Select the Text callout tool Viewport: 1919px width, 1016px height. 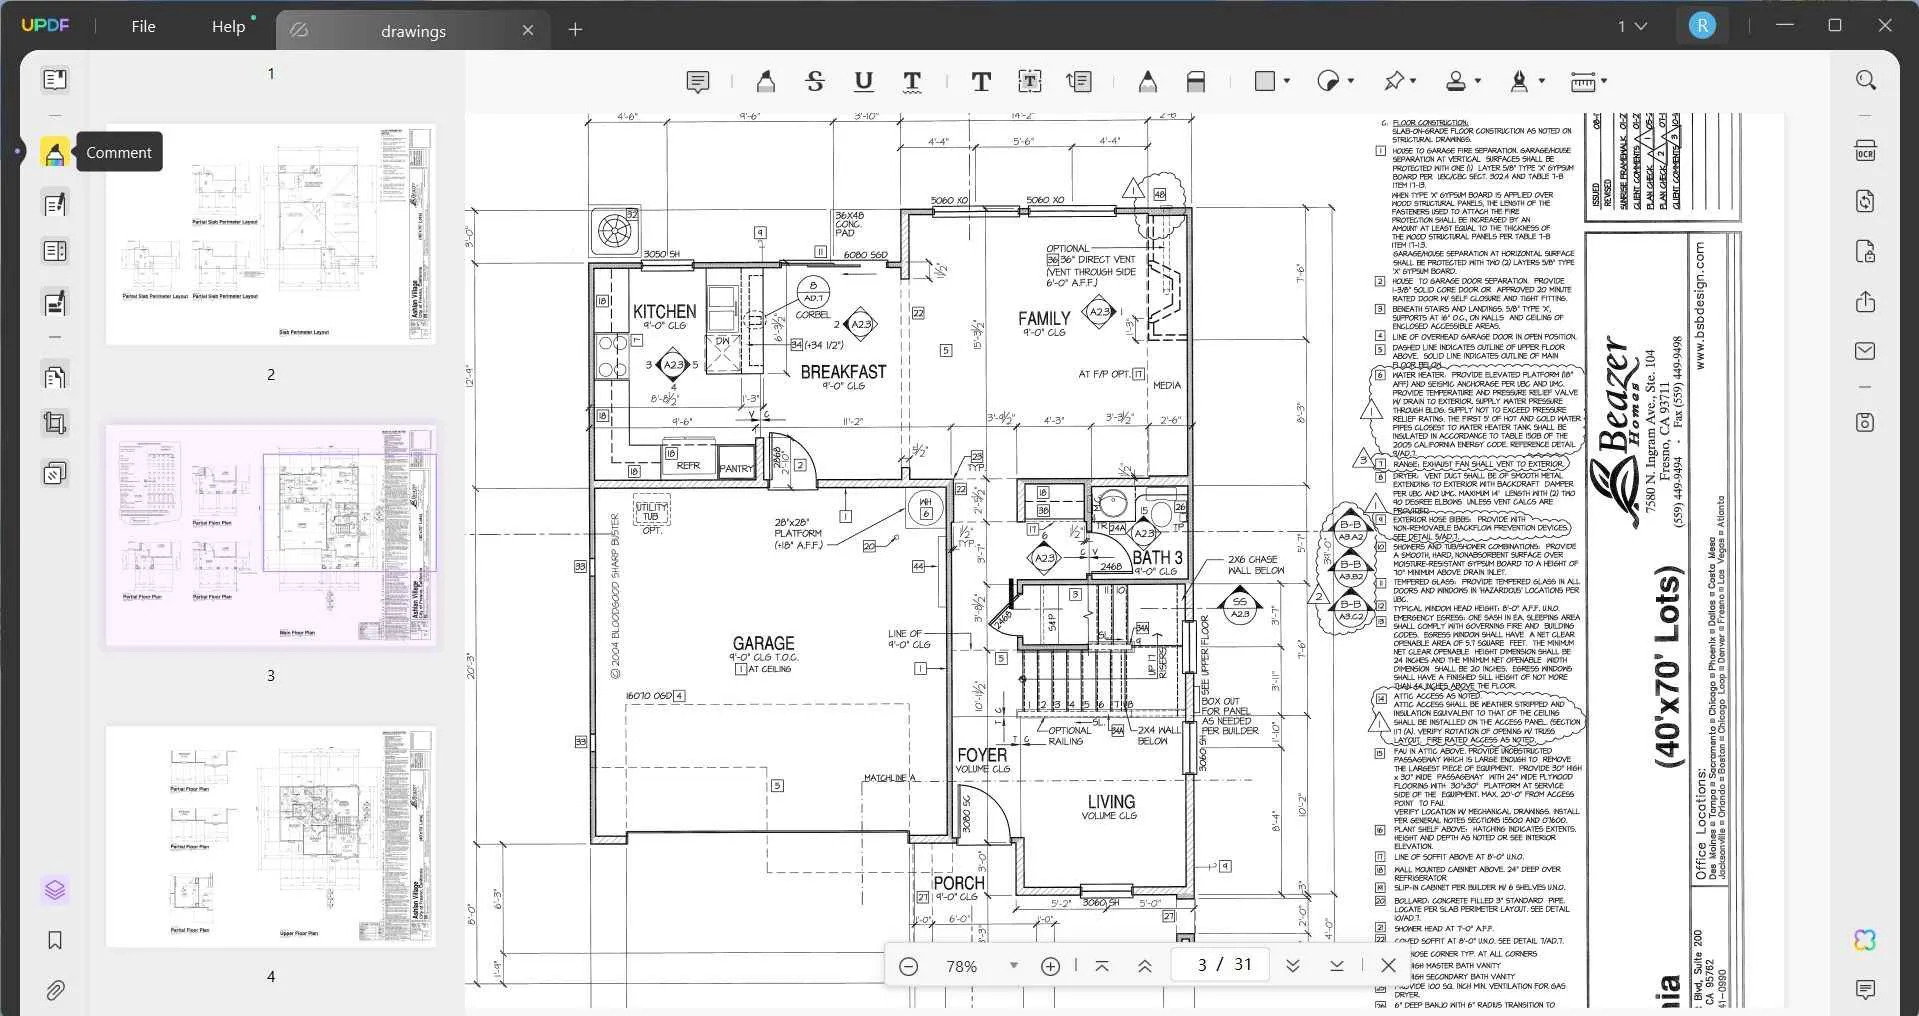(1079, 82)
